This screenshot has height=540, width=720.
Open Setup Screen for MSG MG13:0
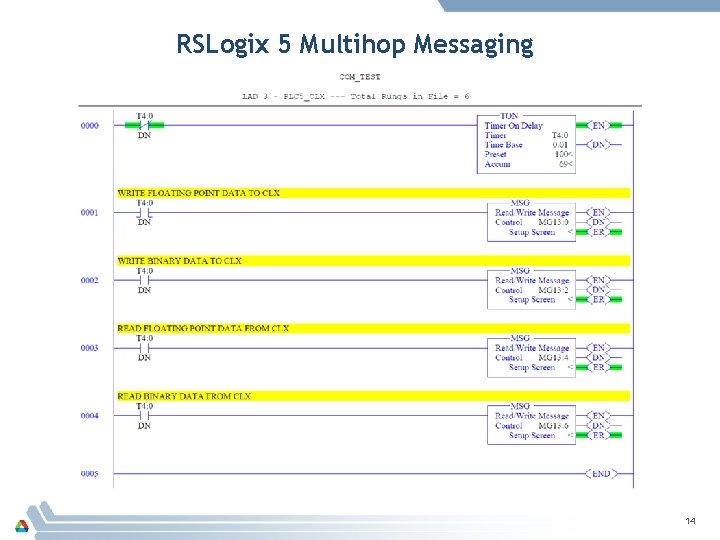[x=532, y=232]
